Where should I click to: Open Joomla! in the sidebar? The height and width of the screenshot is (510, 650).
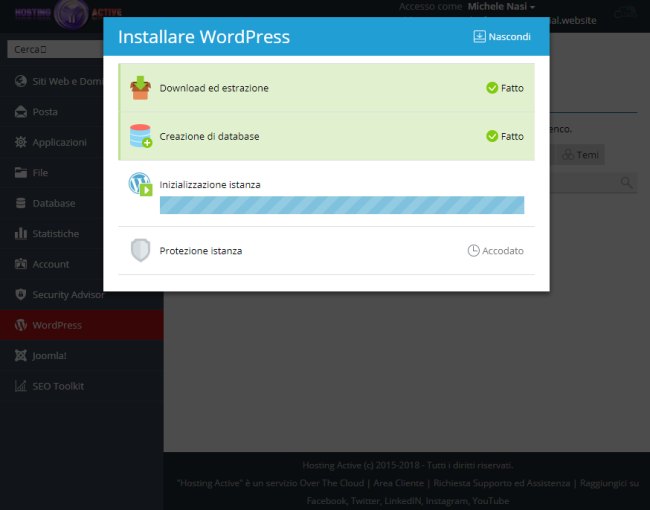tap(82, 356)
